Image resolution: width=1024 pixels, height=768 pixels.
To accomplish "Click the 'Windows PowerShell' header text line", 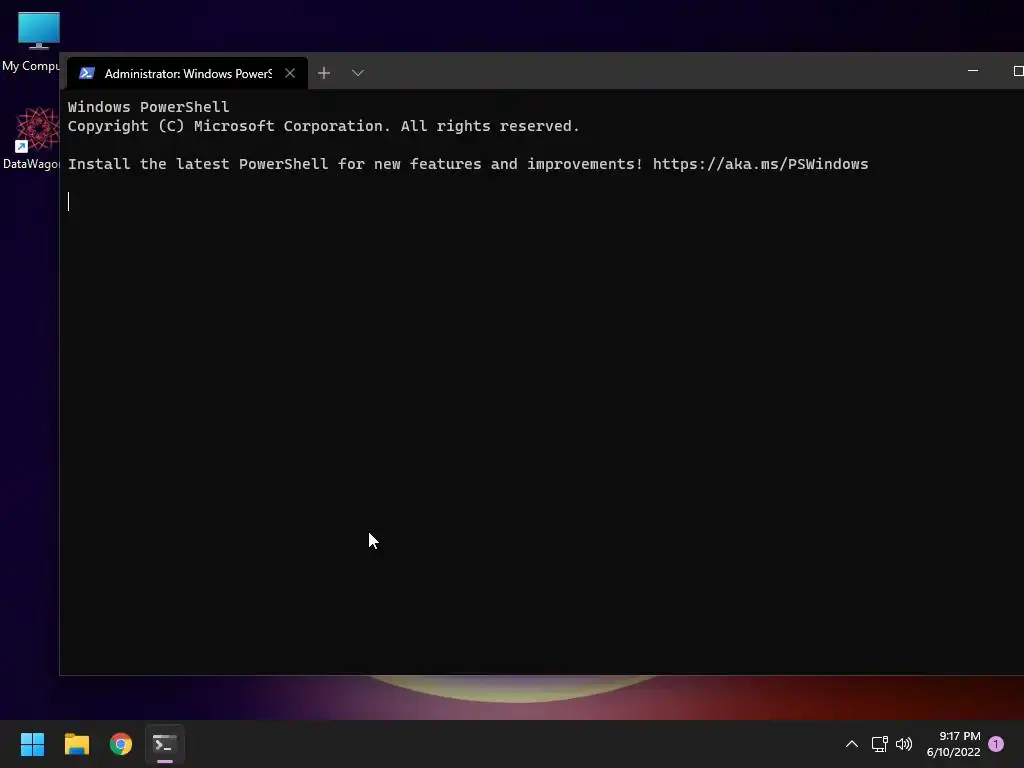I will click(x=148, y=107).
